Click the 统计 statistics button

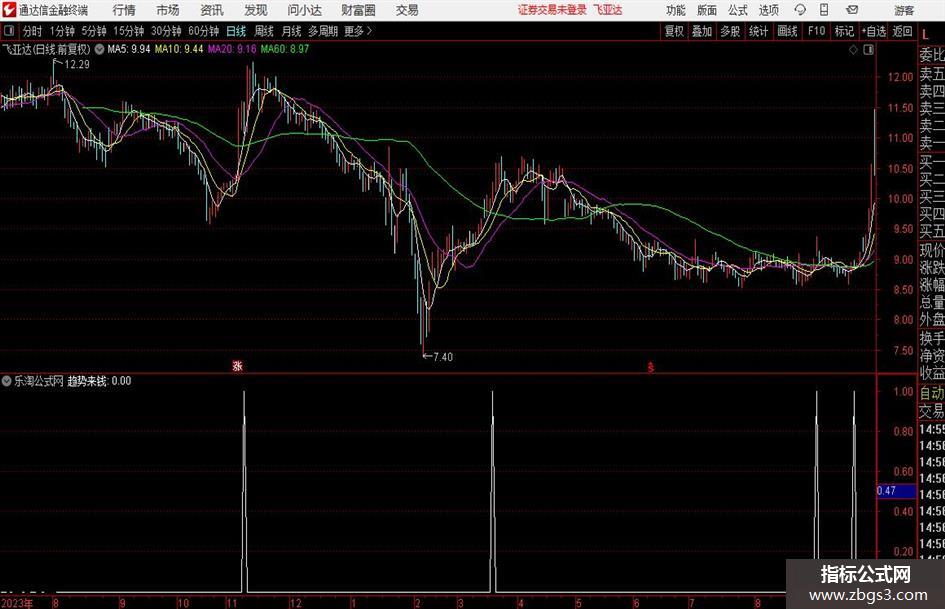[x=758, y=31]
